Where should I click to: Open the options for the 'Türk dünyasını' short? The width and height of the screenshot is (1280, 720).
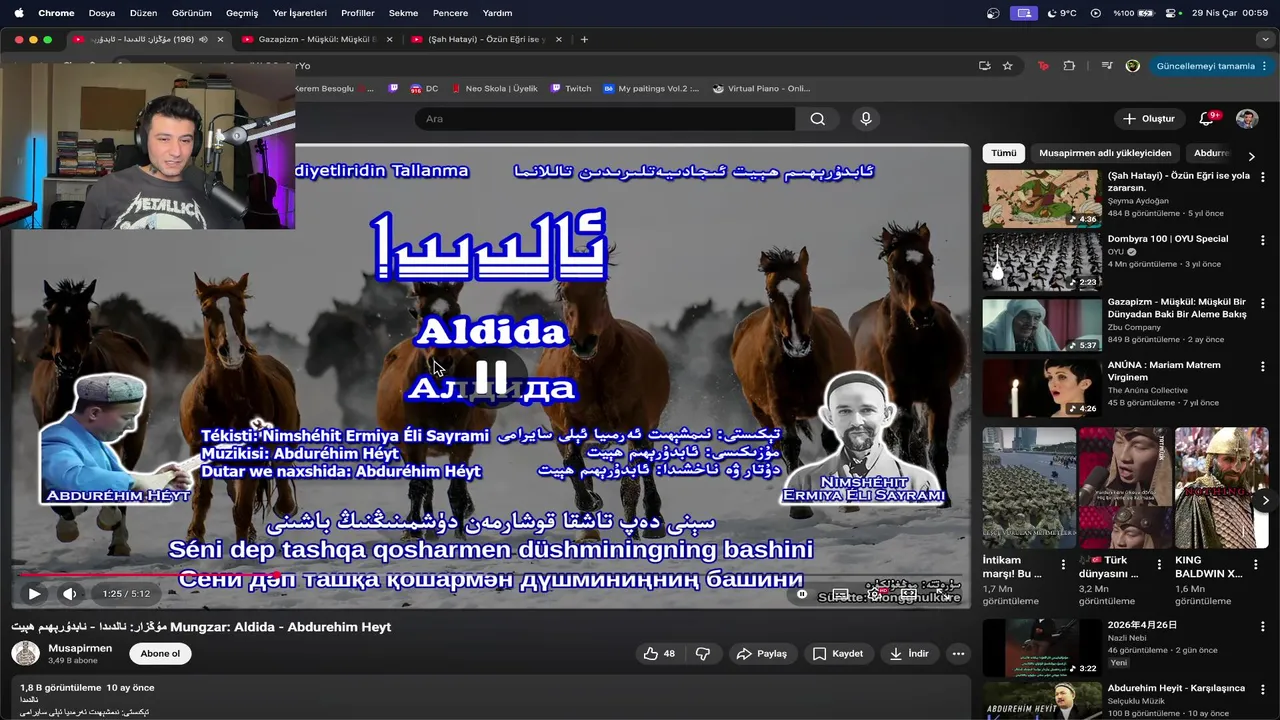coord(1160,565)
